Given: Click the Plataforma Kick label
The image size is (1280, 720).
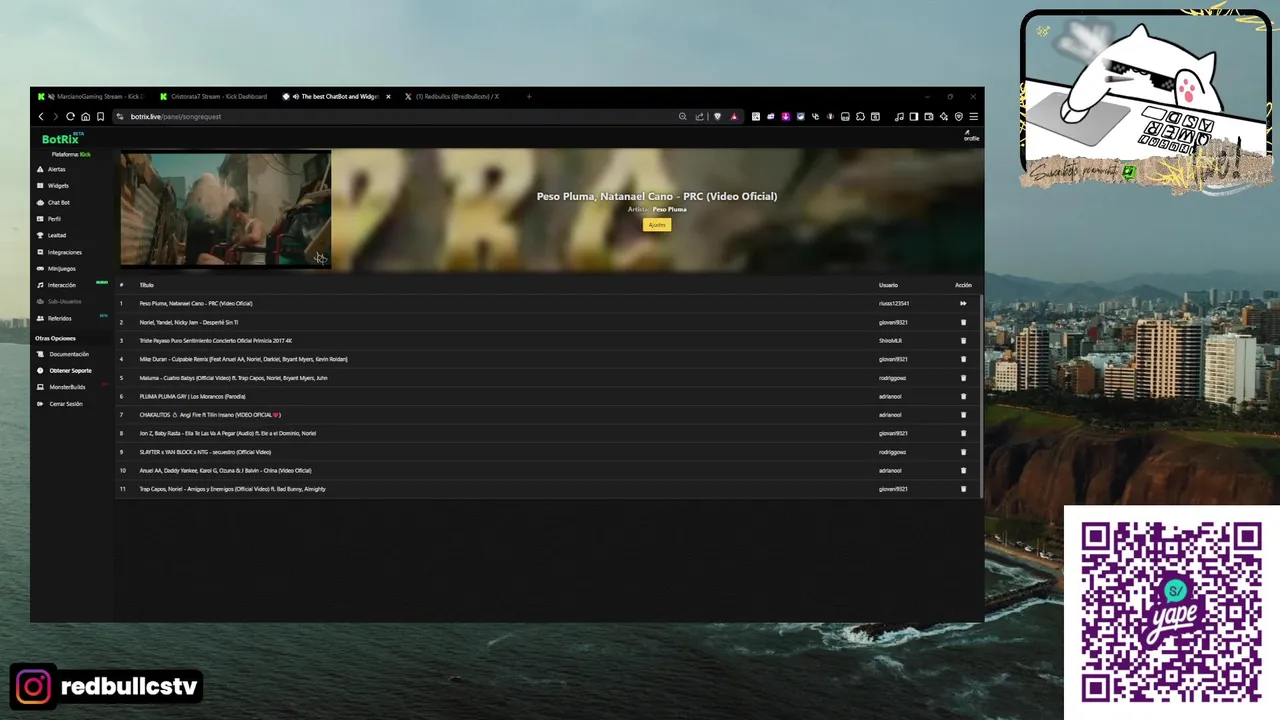Looking at the screenshot, I should [x=71, y=154].
